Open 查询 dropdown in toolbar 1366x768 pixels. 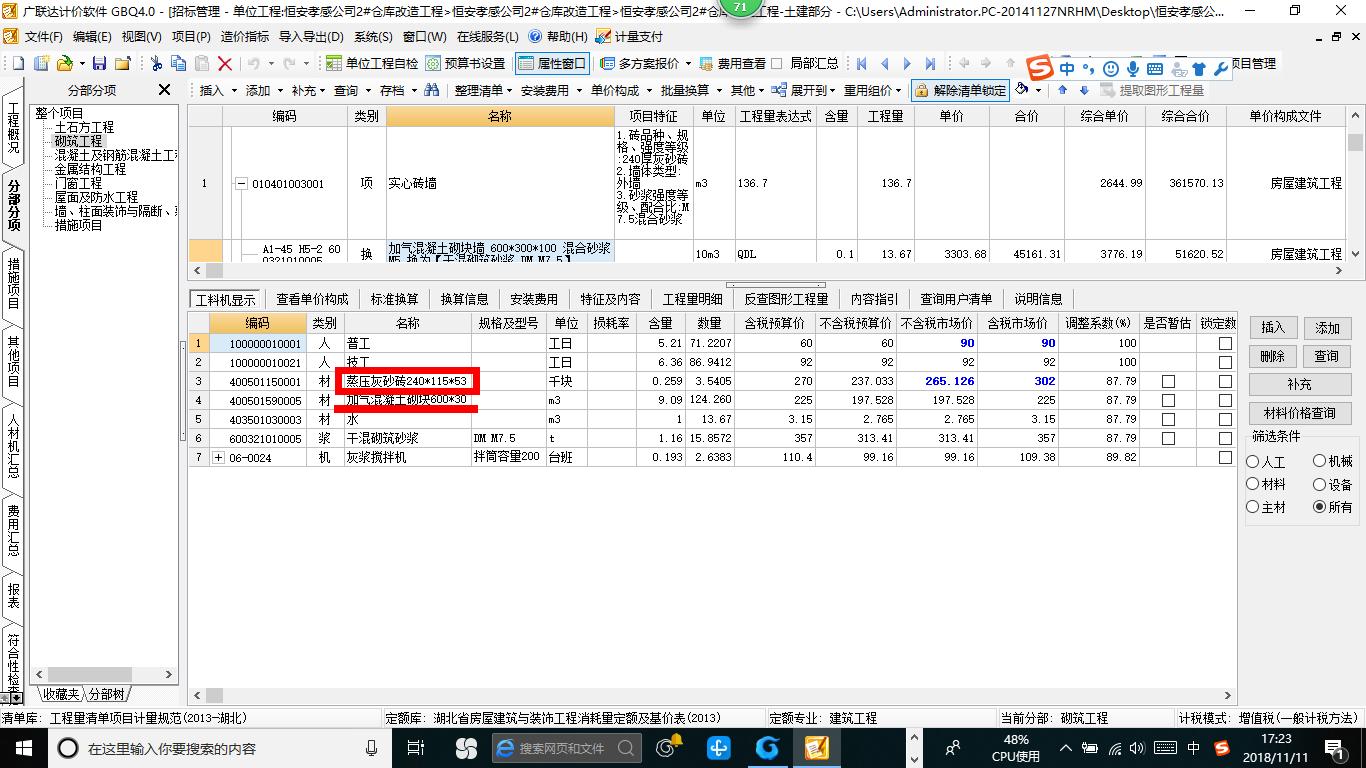click(x=352, y=90)
